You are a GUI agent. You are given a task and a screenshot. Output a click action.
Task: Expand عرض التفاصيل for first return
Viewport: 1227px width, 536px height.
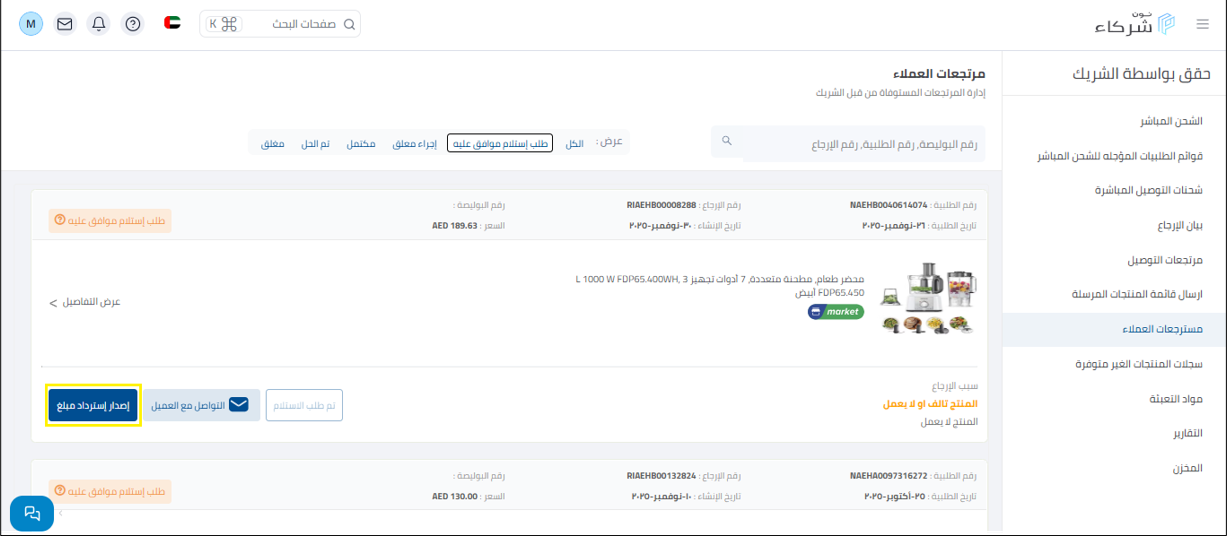(x=85, y=302)
